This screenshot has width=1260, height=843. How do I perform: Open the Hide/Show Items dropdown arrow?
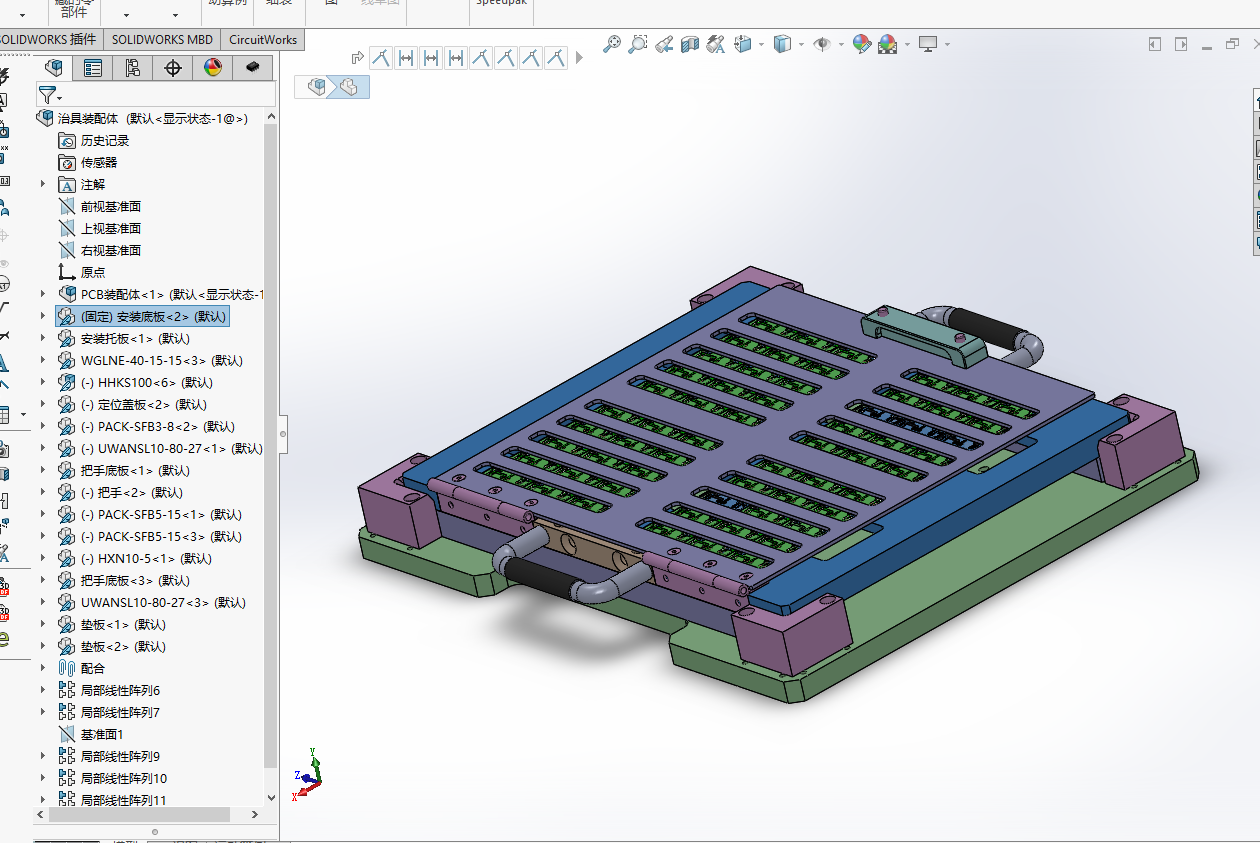coord(841,44)
